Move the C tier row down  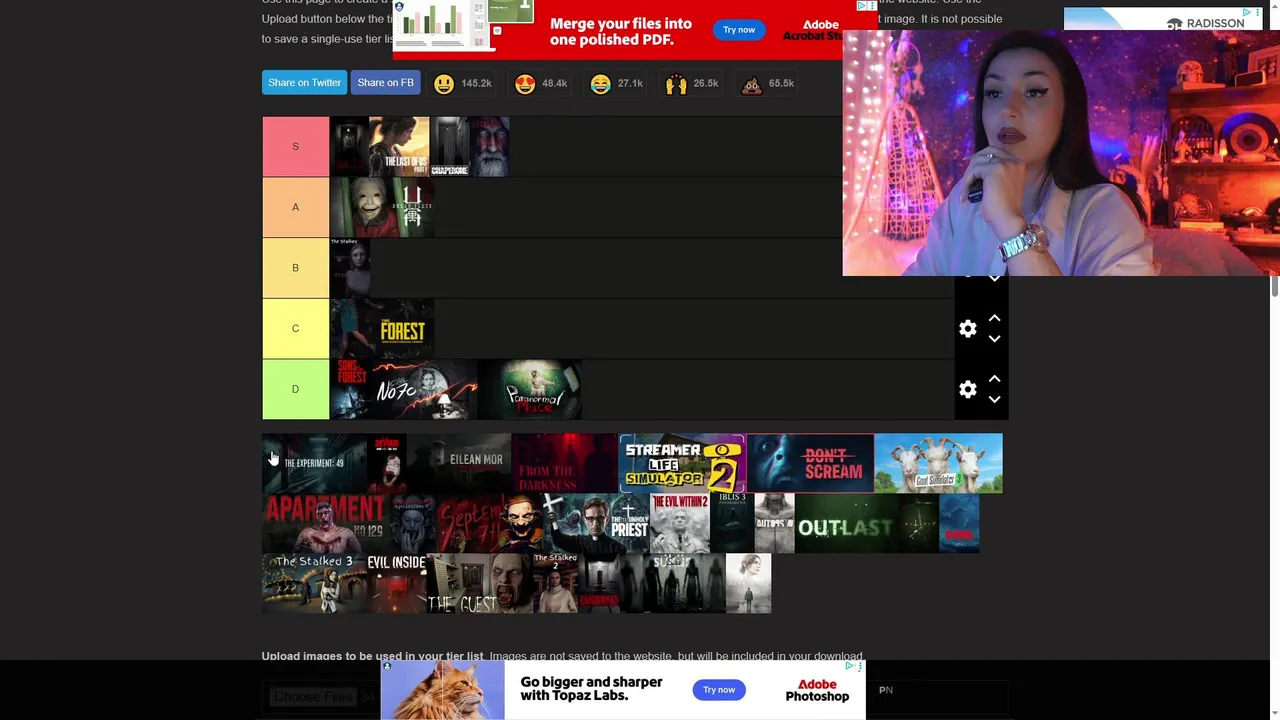tap(994, 339)
